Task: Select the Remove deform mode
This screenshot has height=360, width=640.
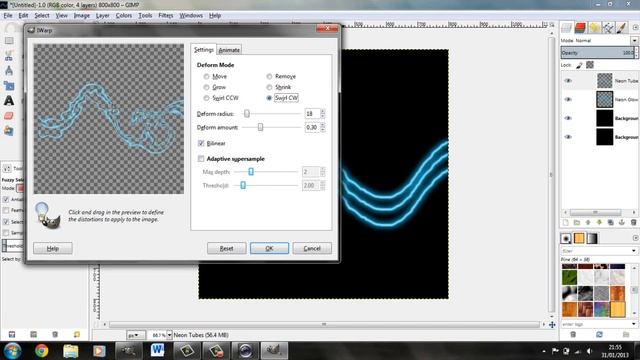Action: [x=269, y=76]
